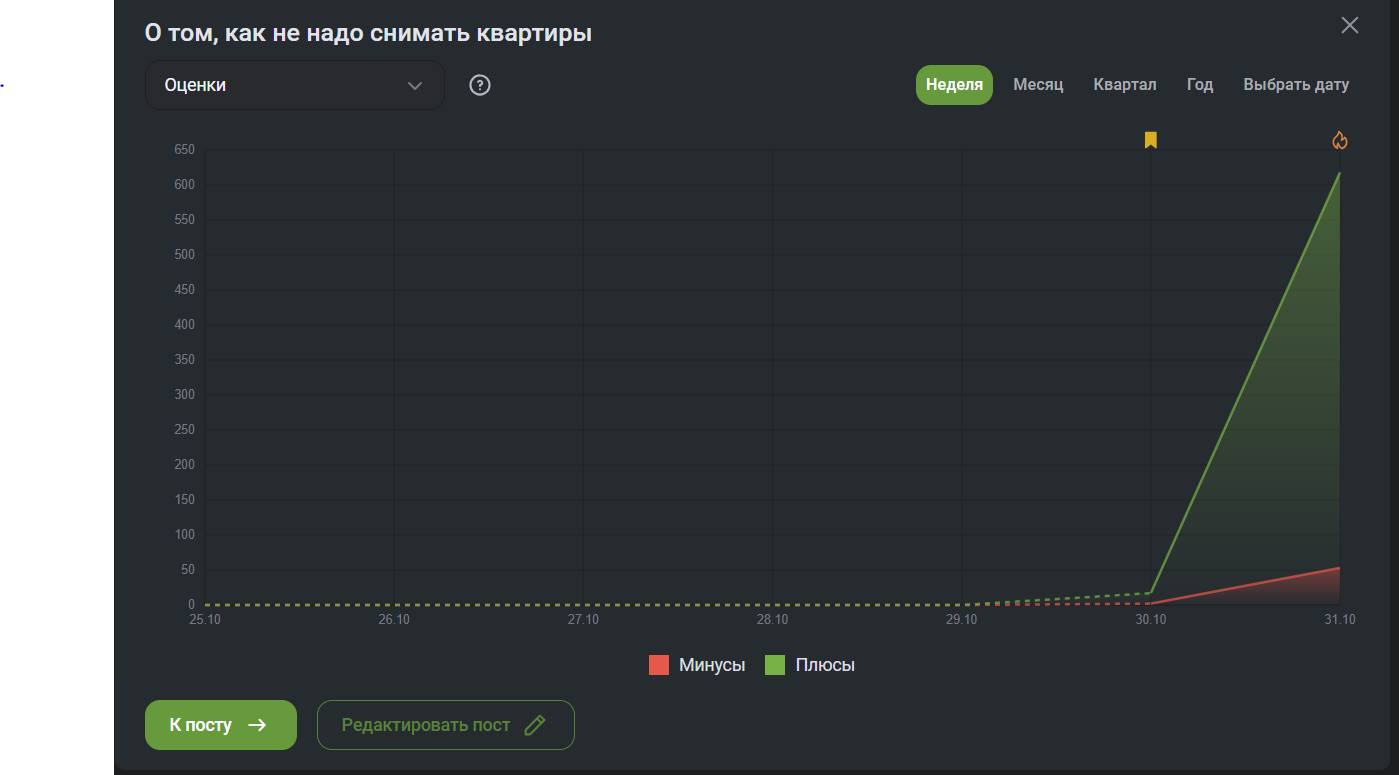Viewport: 1399px width, 775px height.
Task: Open the Оценки metric dropdown
Action: coord(294,85)
